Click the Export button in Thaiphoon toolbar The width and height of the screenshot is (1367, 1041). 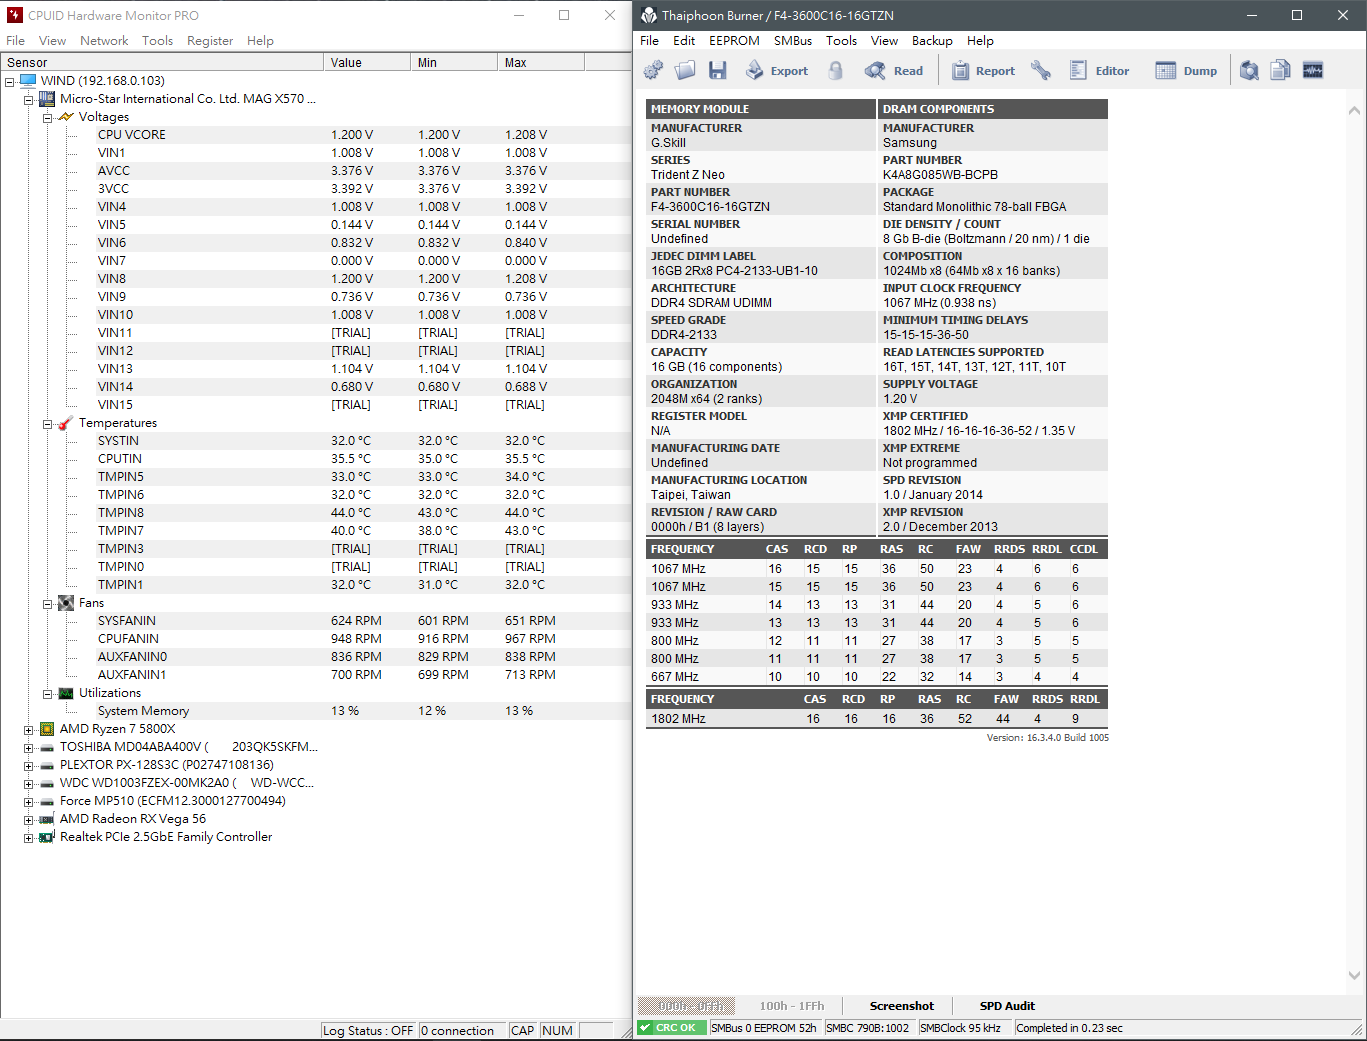point(777,70)
